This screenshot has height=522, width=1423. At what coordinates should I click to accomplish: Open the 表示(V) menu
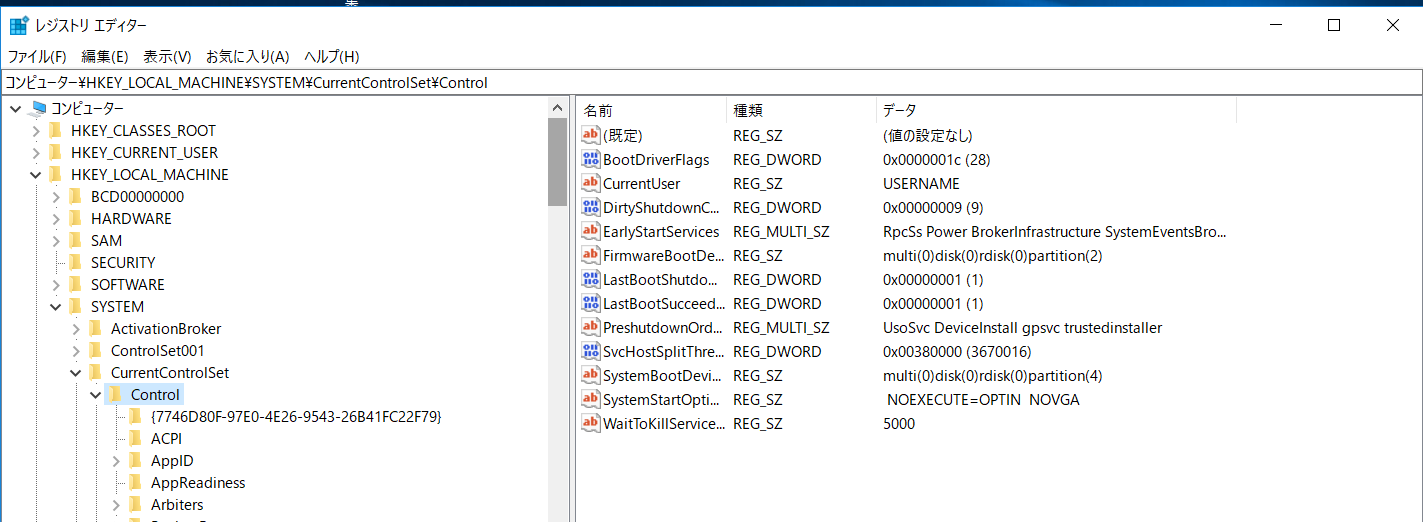168,57
